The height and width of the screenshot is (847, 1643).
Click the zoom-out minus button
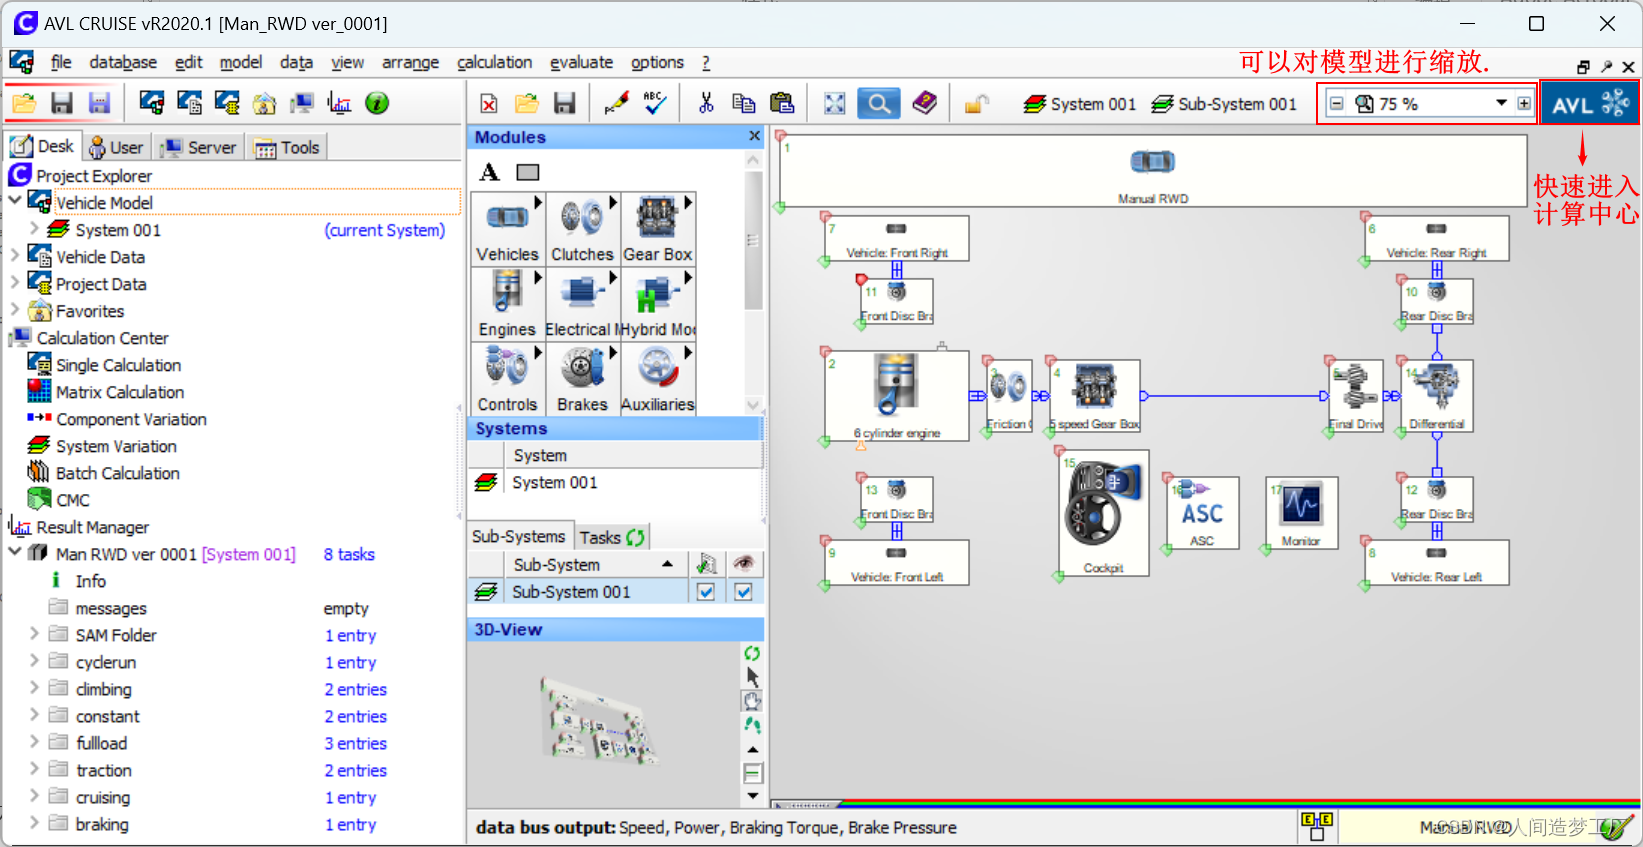(1336, 103)
